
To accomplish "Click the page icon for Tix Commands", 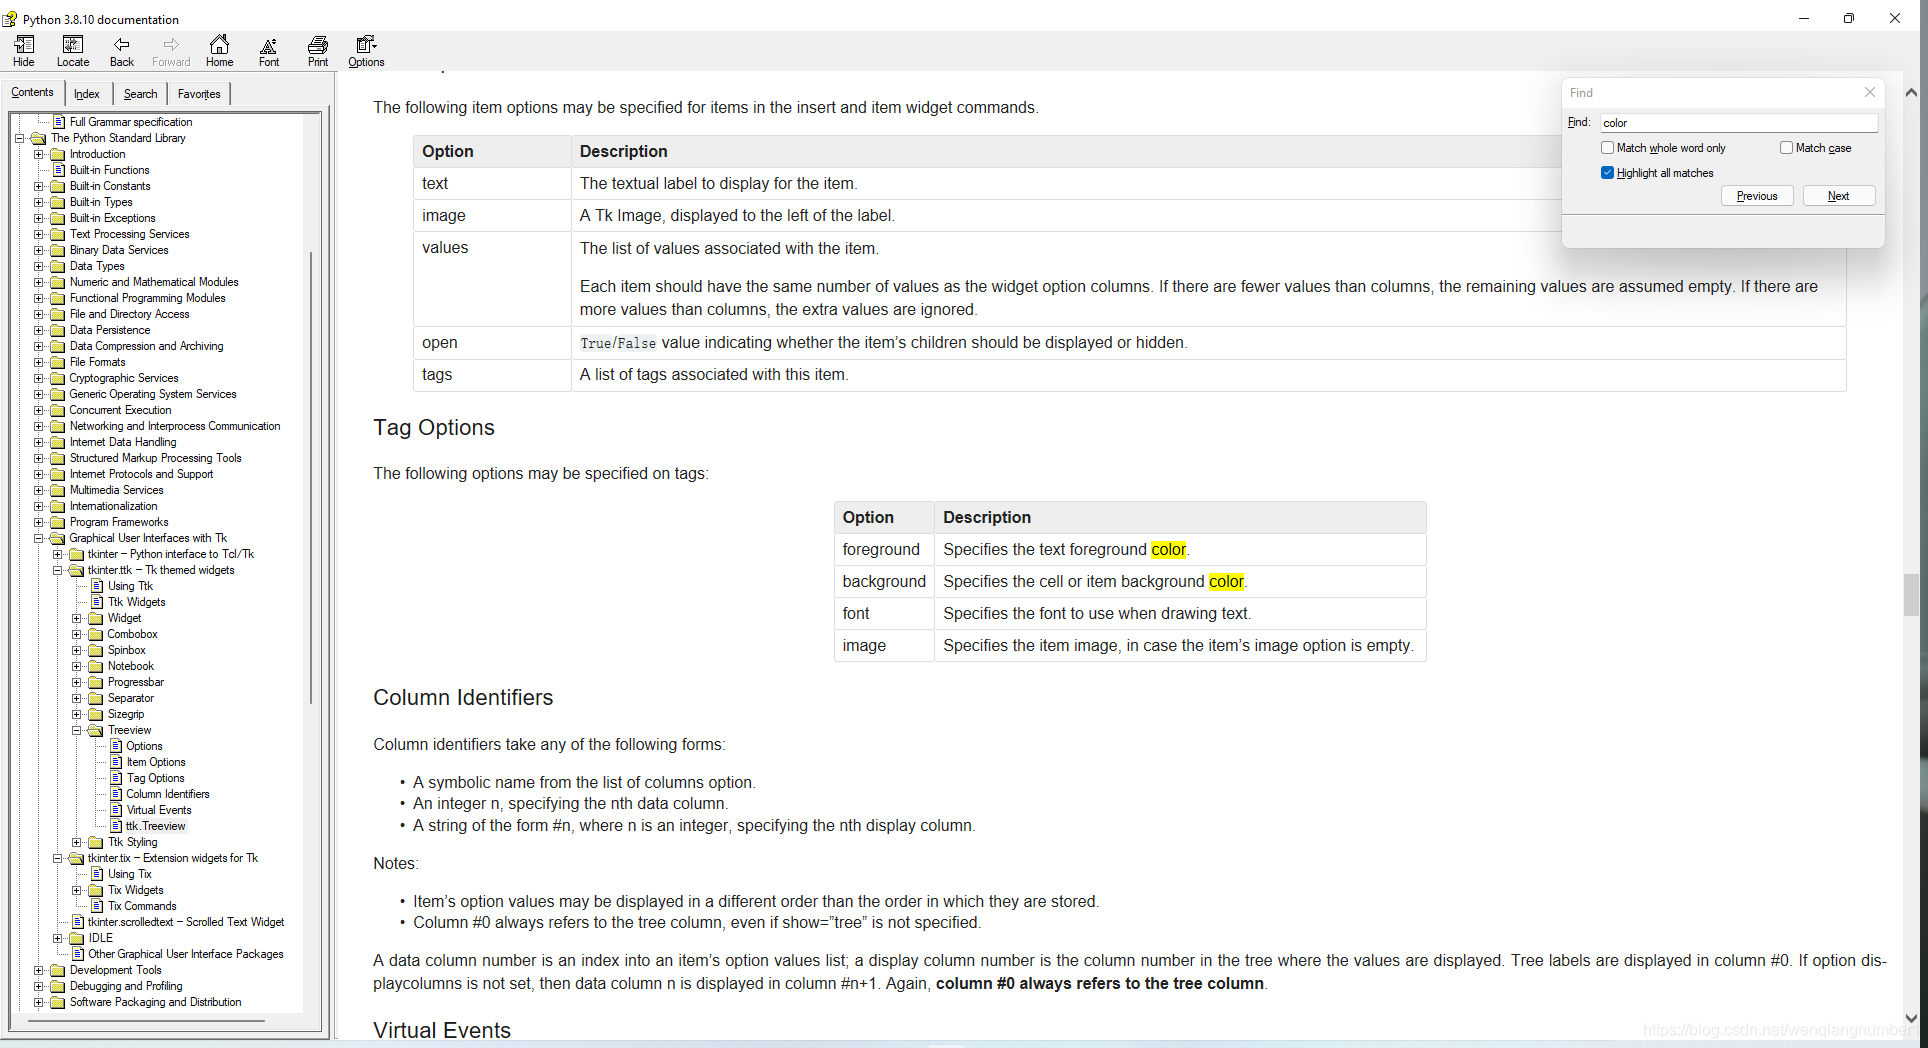I will [97, 906].
